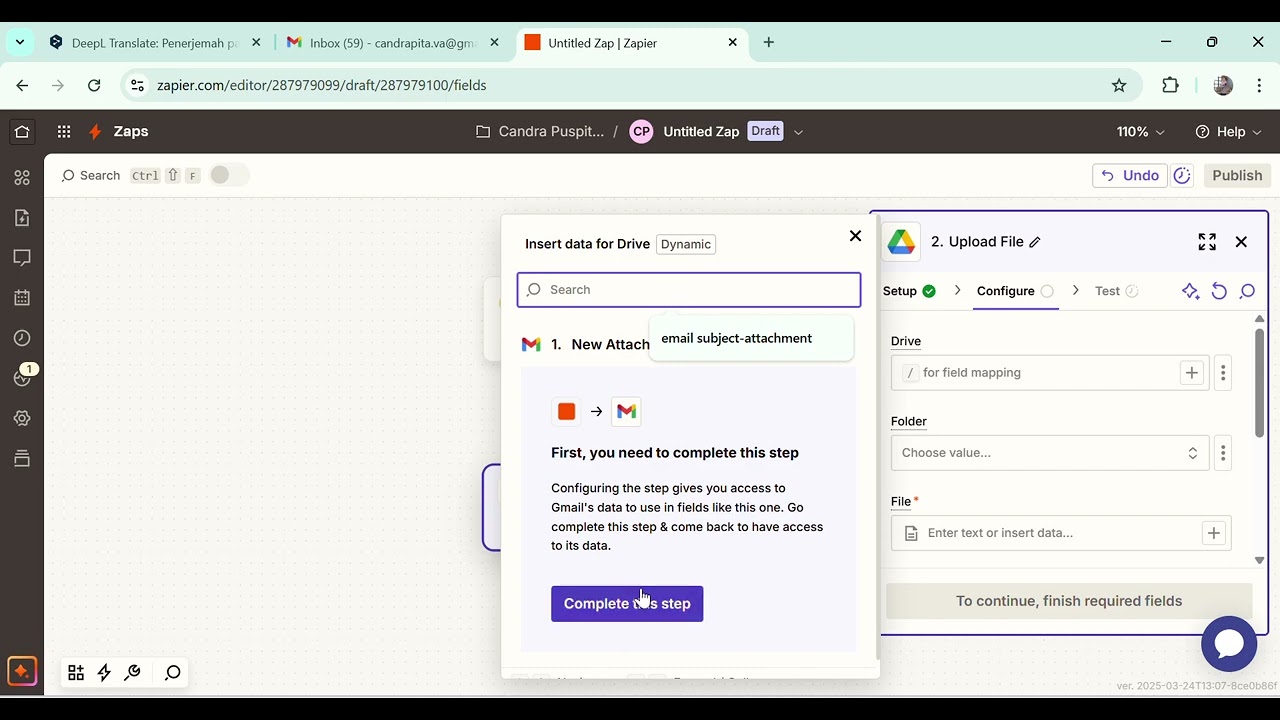Open status icon with badge 1

24,376
